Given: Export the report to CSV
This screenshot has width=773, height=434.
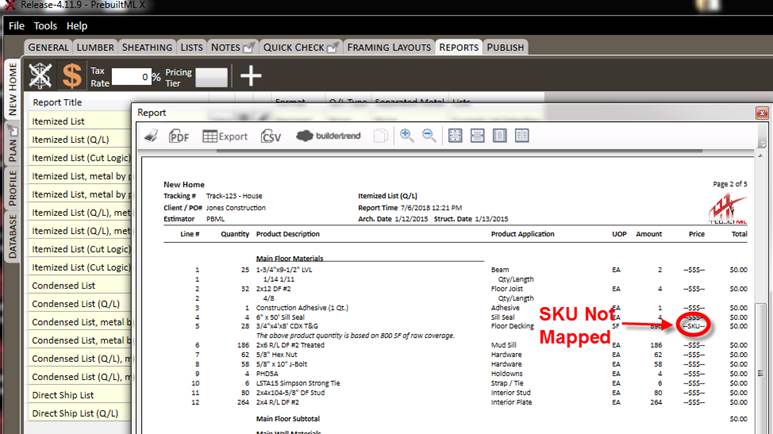Looking at the screenshot, I should [270, 136].
